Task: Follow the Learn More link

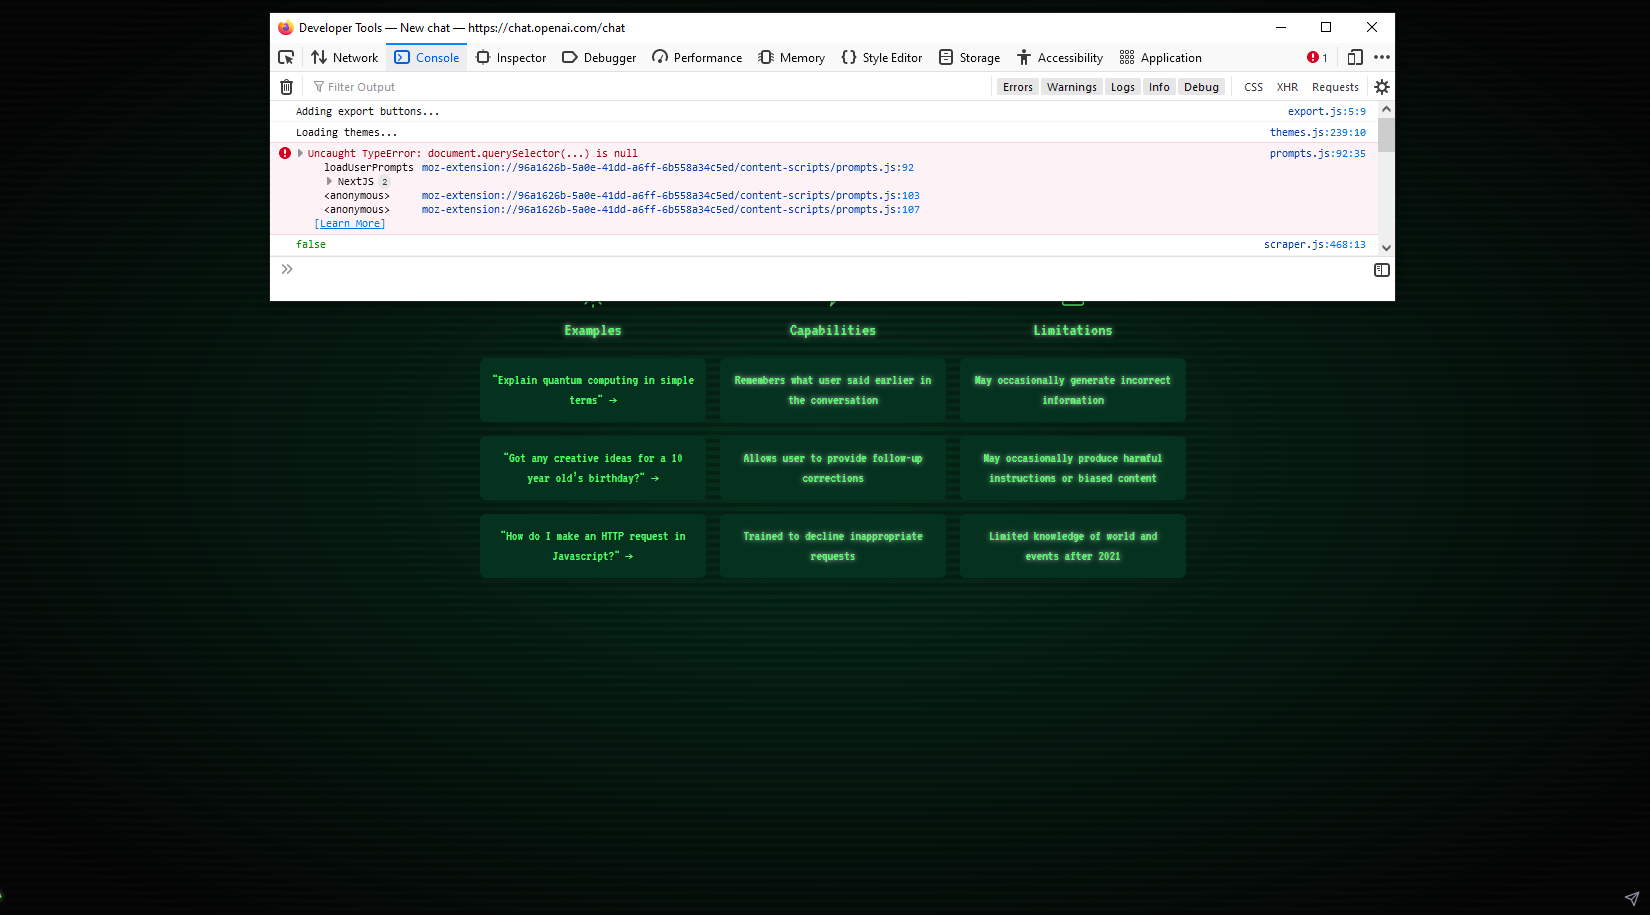Action: [349, 223]
